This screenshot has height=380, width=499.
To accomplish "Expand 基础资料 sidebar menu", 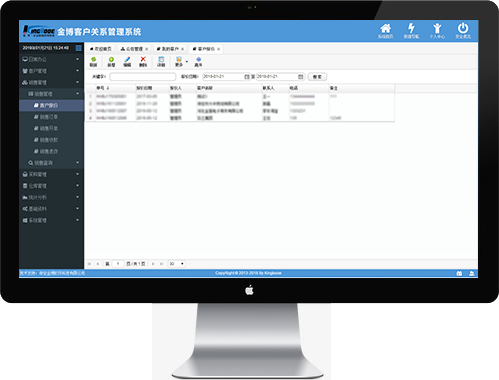I will [x=51, y=209].
